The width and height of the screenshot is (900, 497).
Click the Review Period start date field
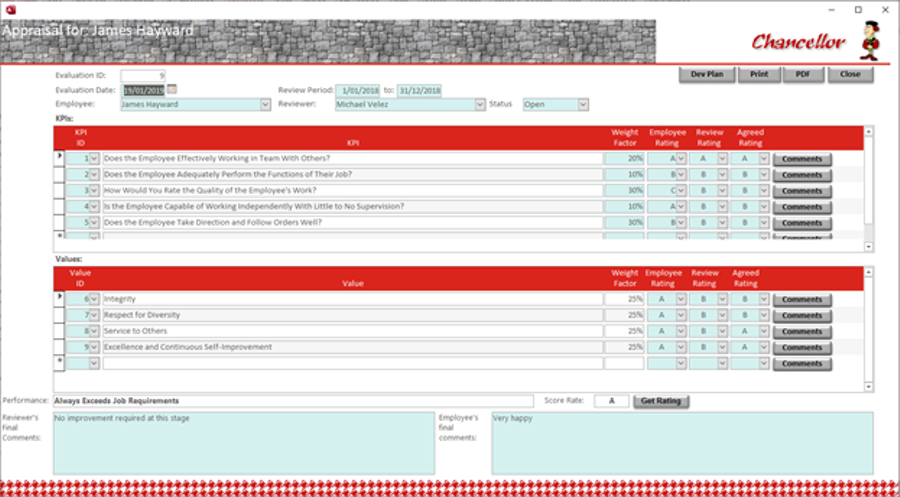click(x=358, y=91)
